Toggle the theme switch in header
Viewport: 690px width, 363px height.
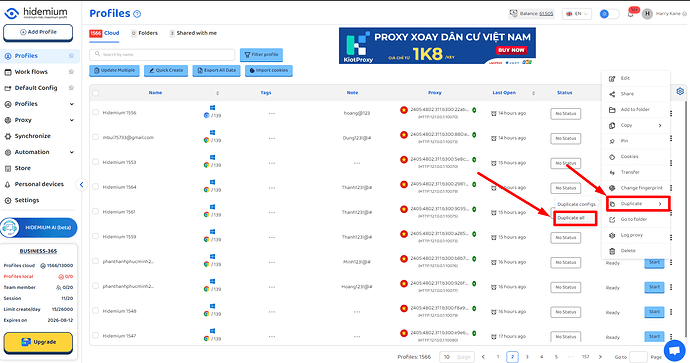pos(609,14)
